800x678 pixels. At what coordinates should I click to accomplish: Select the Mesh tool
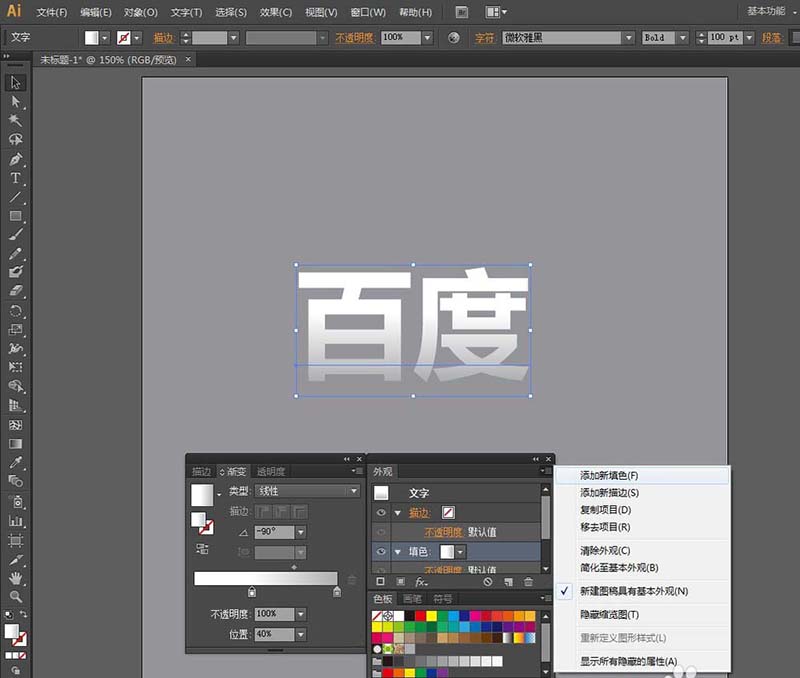pos(15,425)
